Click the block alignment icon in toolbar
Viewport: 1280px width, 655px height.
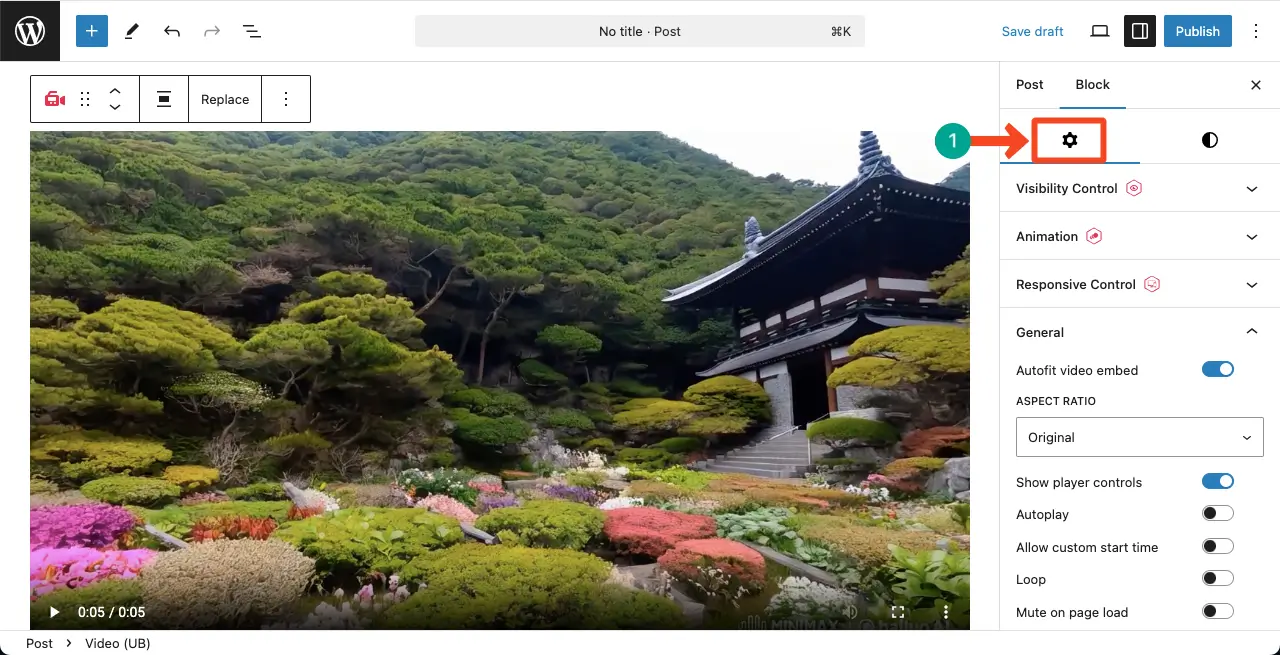coord(164,99)
